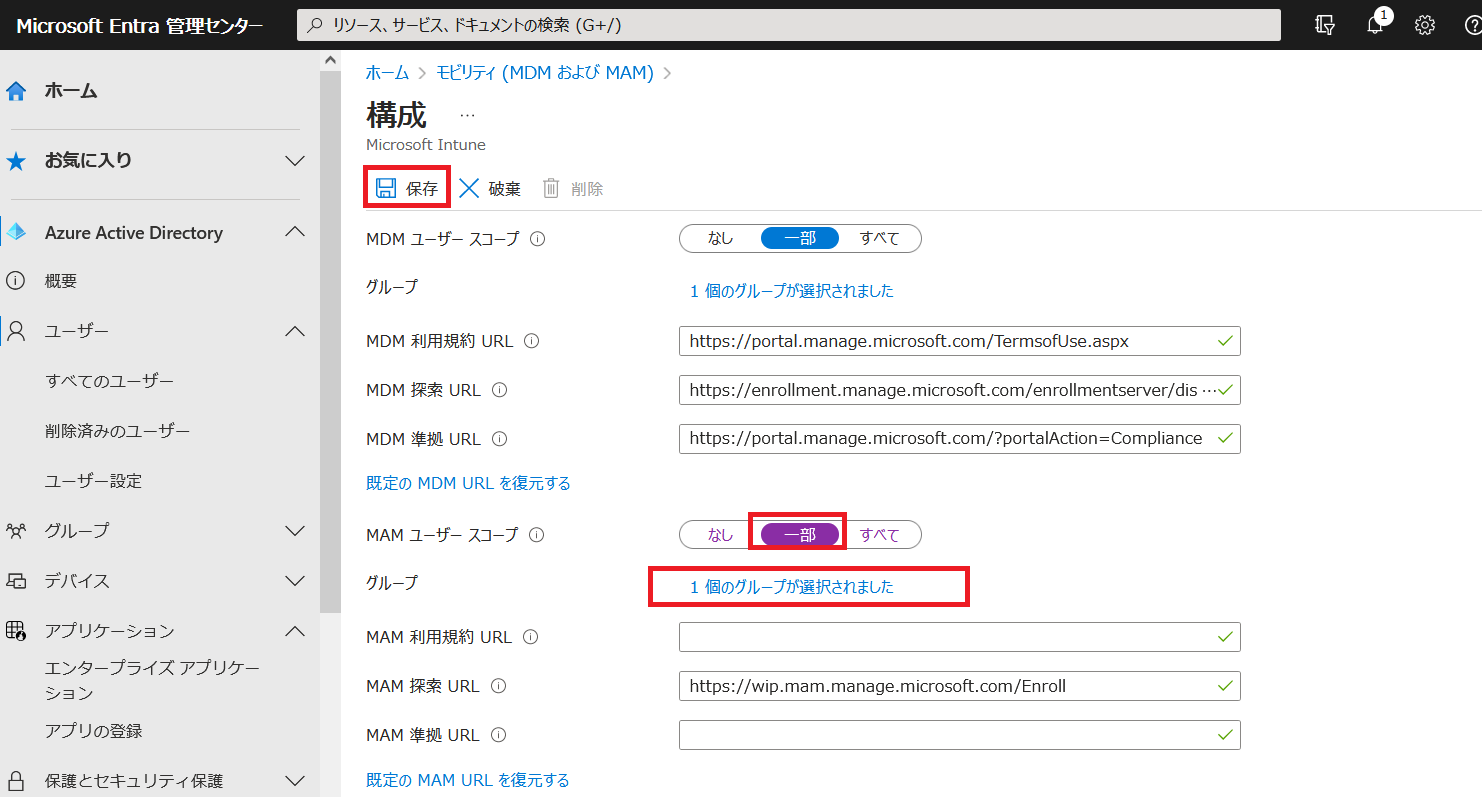Click info icon next to MDM 探索 URL
Image resolution: width=1482 pixels, height=797 pixels.
pos(499,390)
